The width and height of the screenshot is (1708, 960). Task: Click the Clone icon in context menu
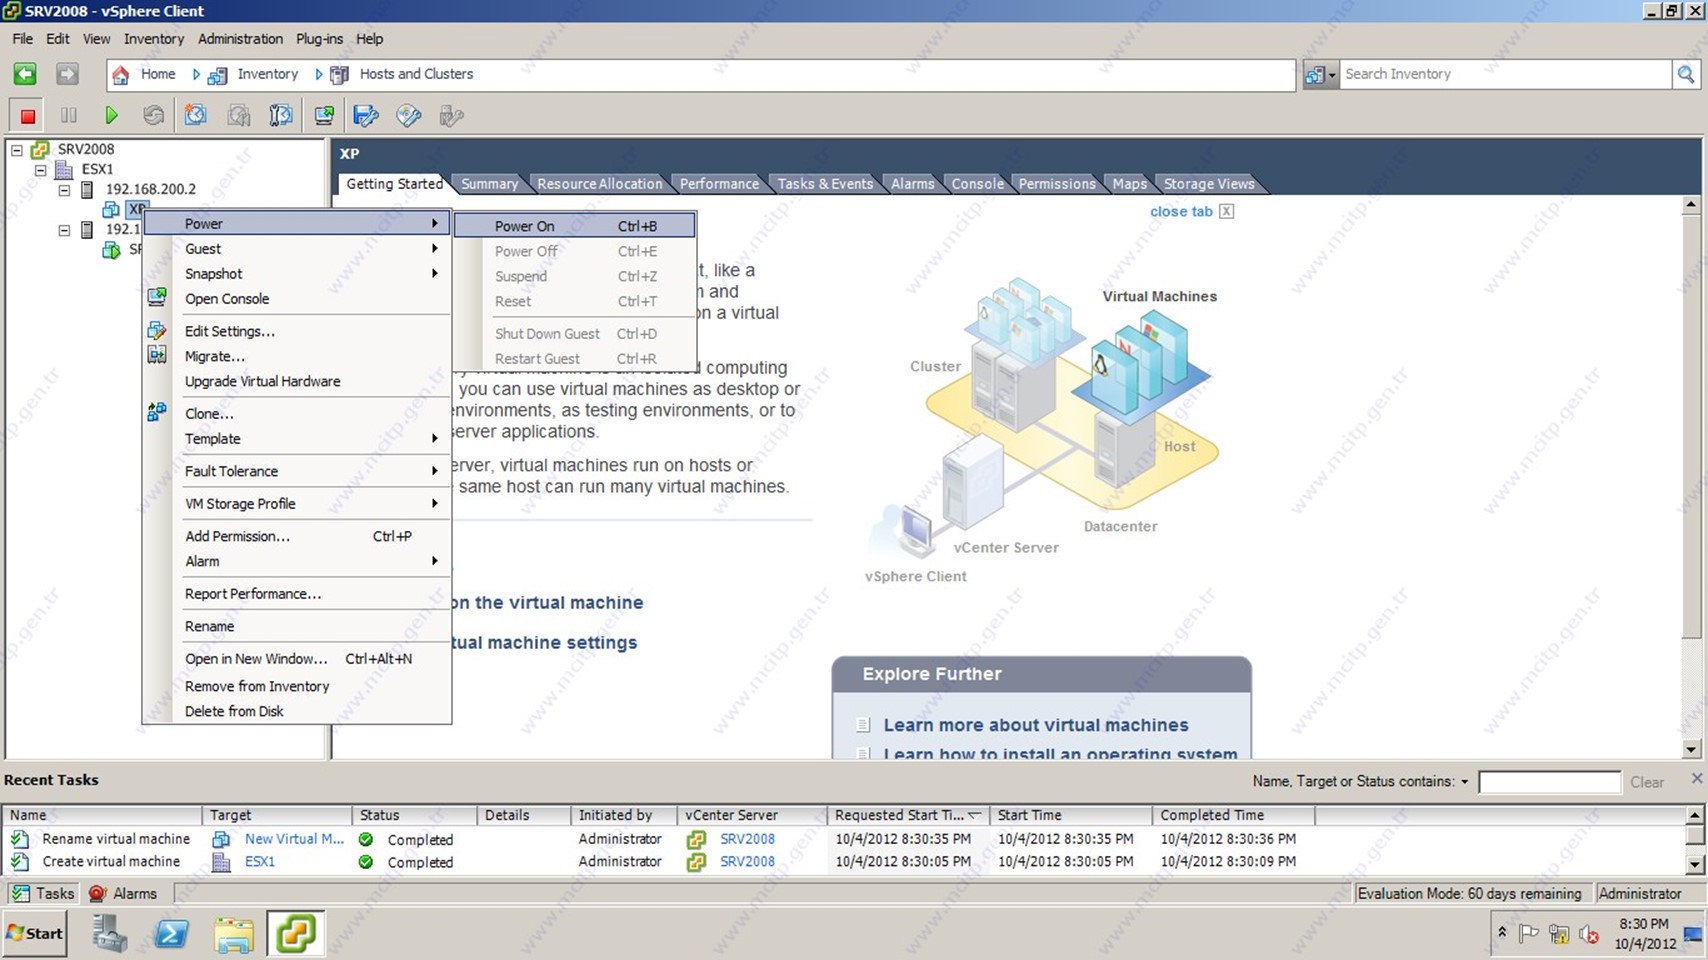click(157, 411)
